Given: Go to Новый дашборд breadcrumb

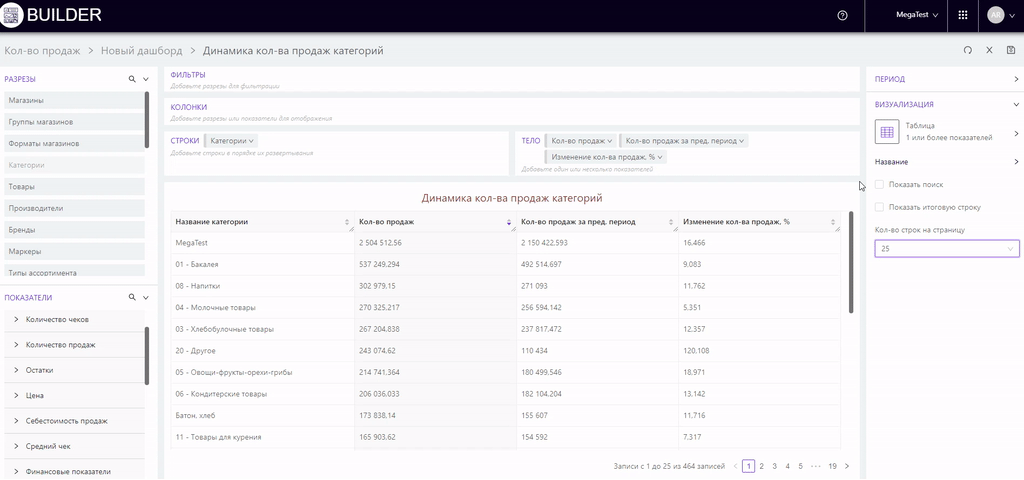Looking at the screenshot, I should pyautogui.click(x=141, y=50).
